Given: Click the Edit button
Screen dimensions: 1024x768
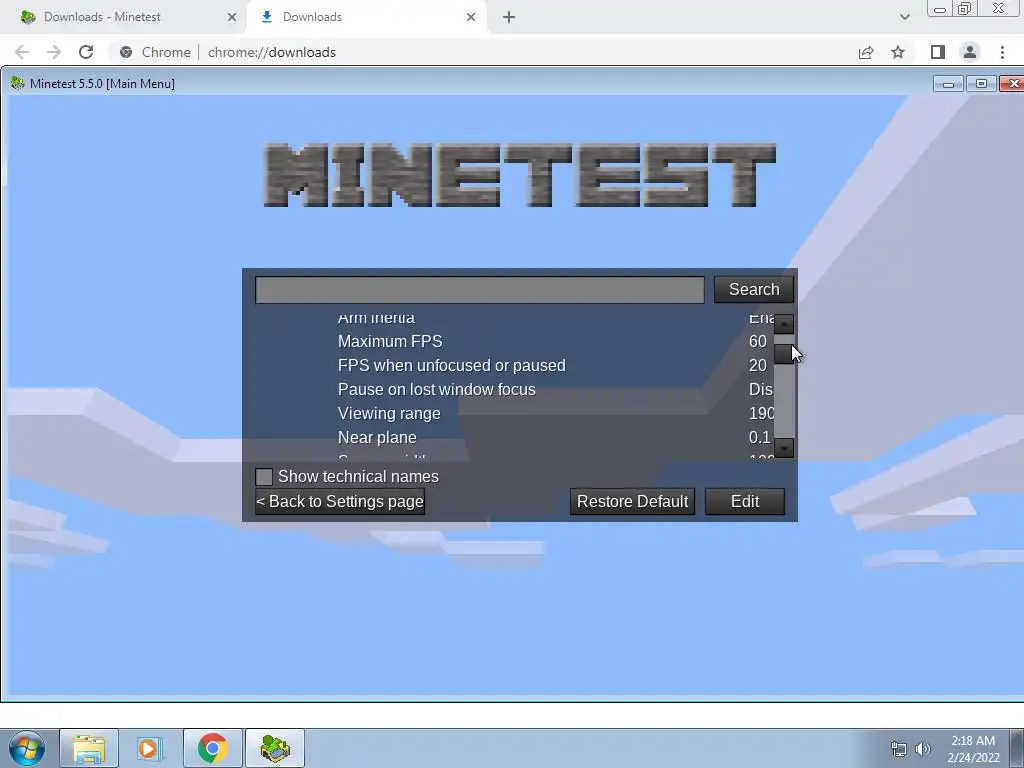Looking at the screenshot, I should pyautogui.click(x=744, y=502).
